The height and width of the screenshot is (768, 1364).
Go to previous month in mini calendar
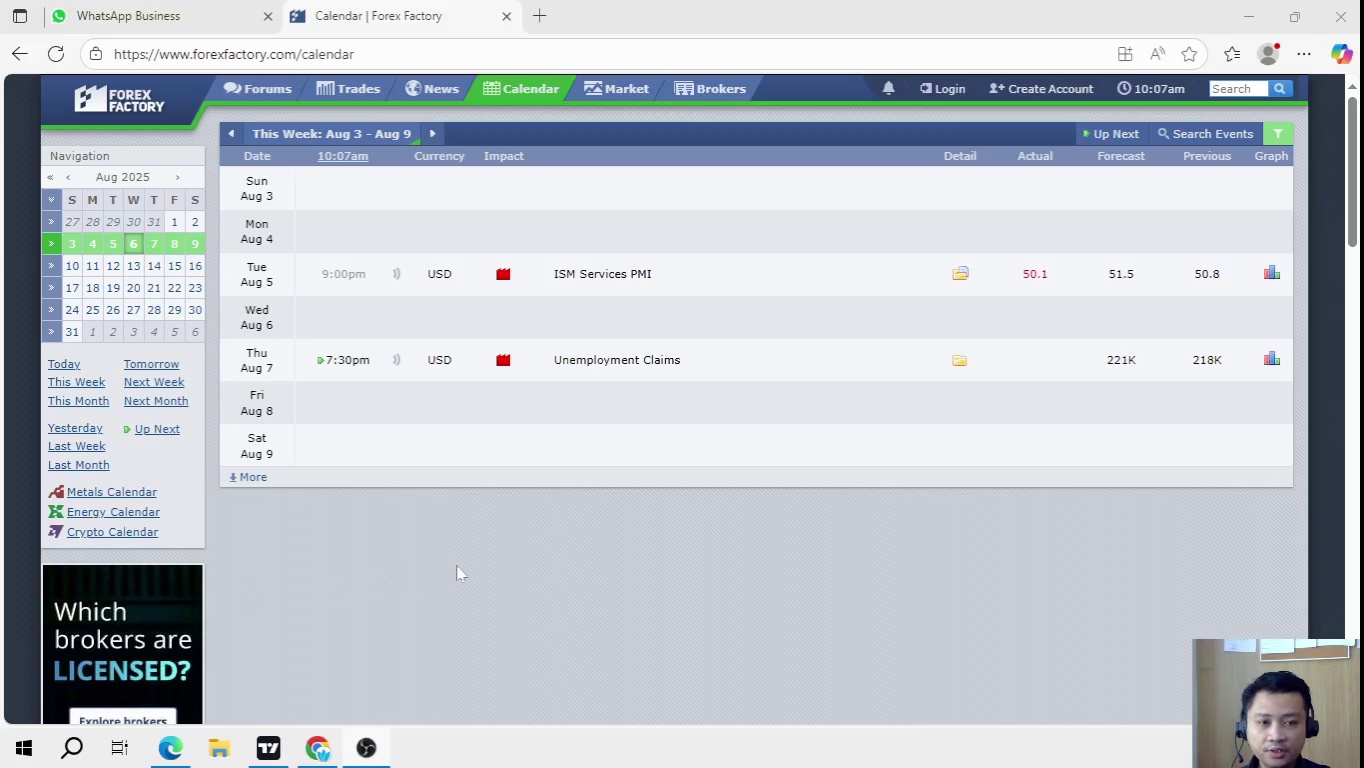click(68, 177)
